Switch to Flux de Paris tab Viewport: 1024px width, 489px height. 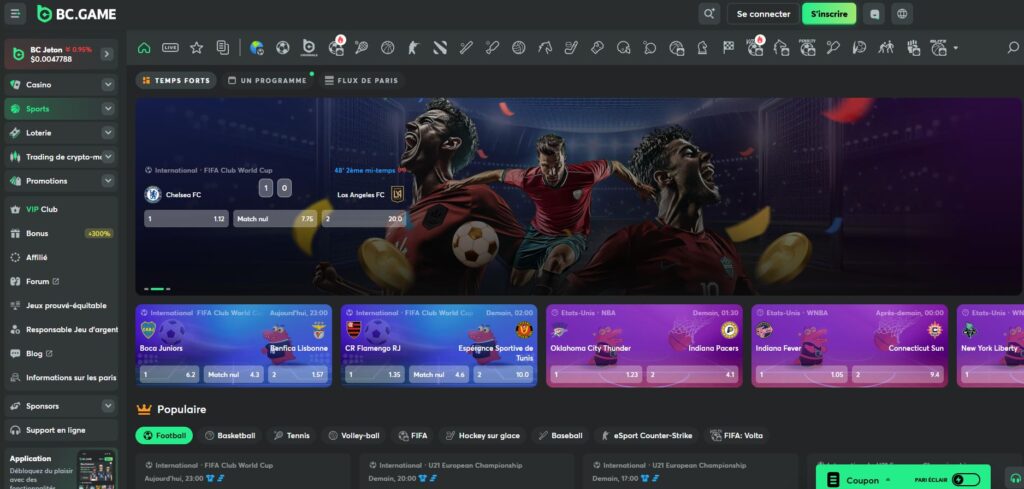(362, 81)
